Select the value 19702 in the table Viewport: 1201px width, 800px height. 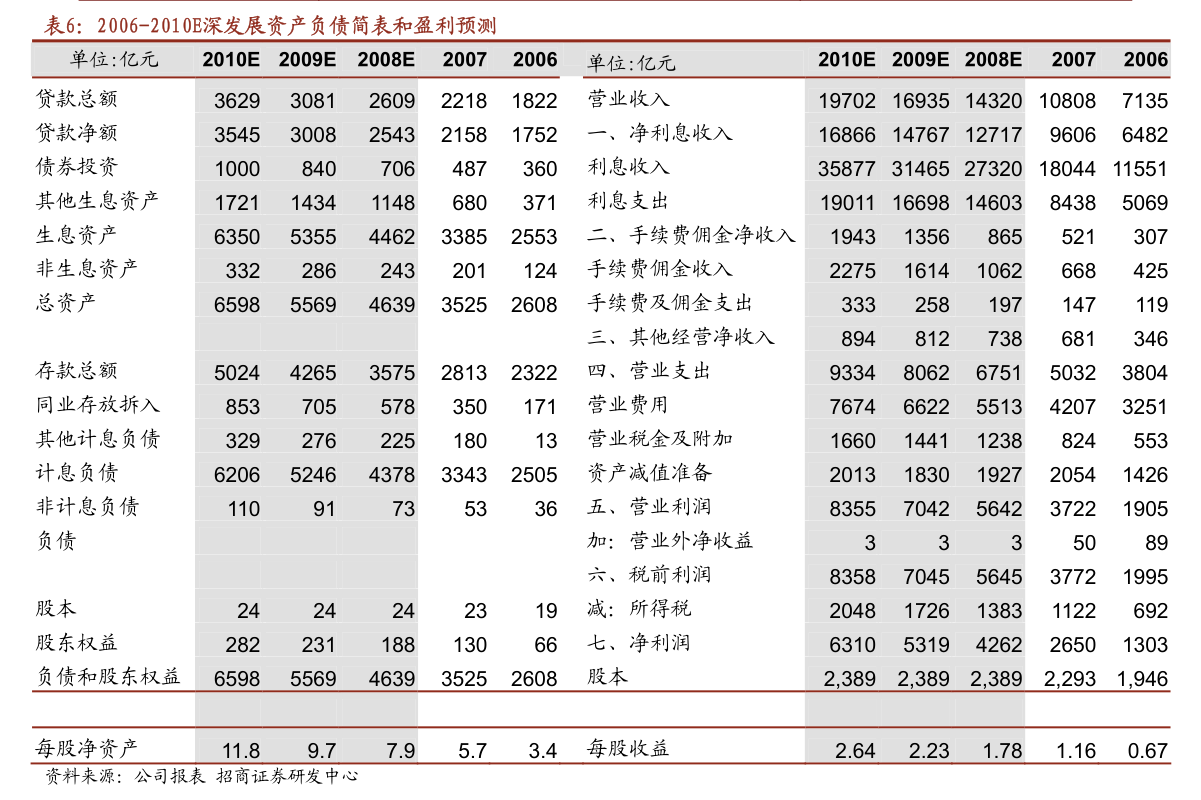846,101
